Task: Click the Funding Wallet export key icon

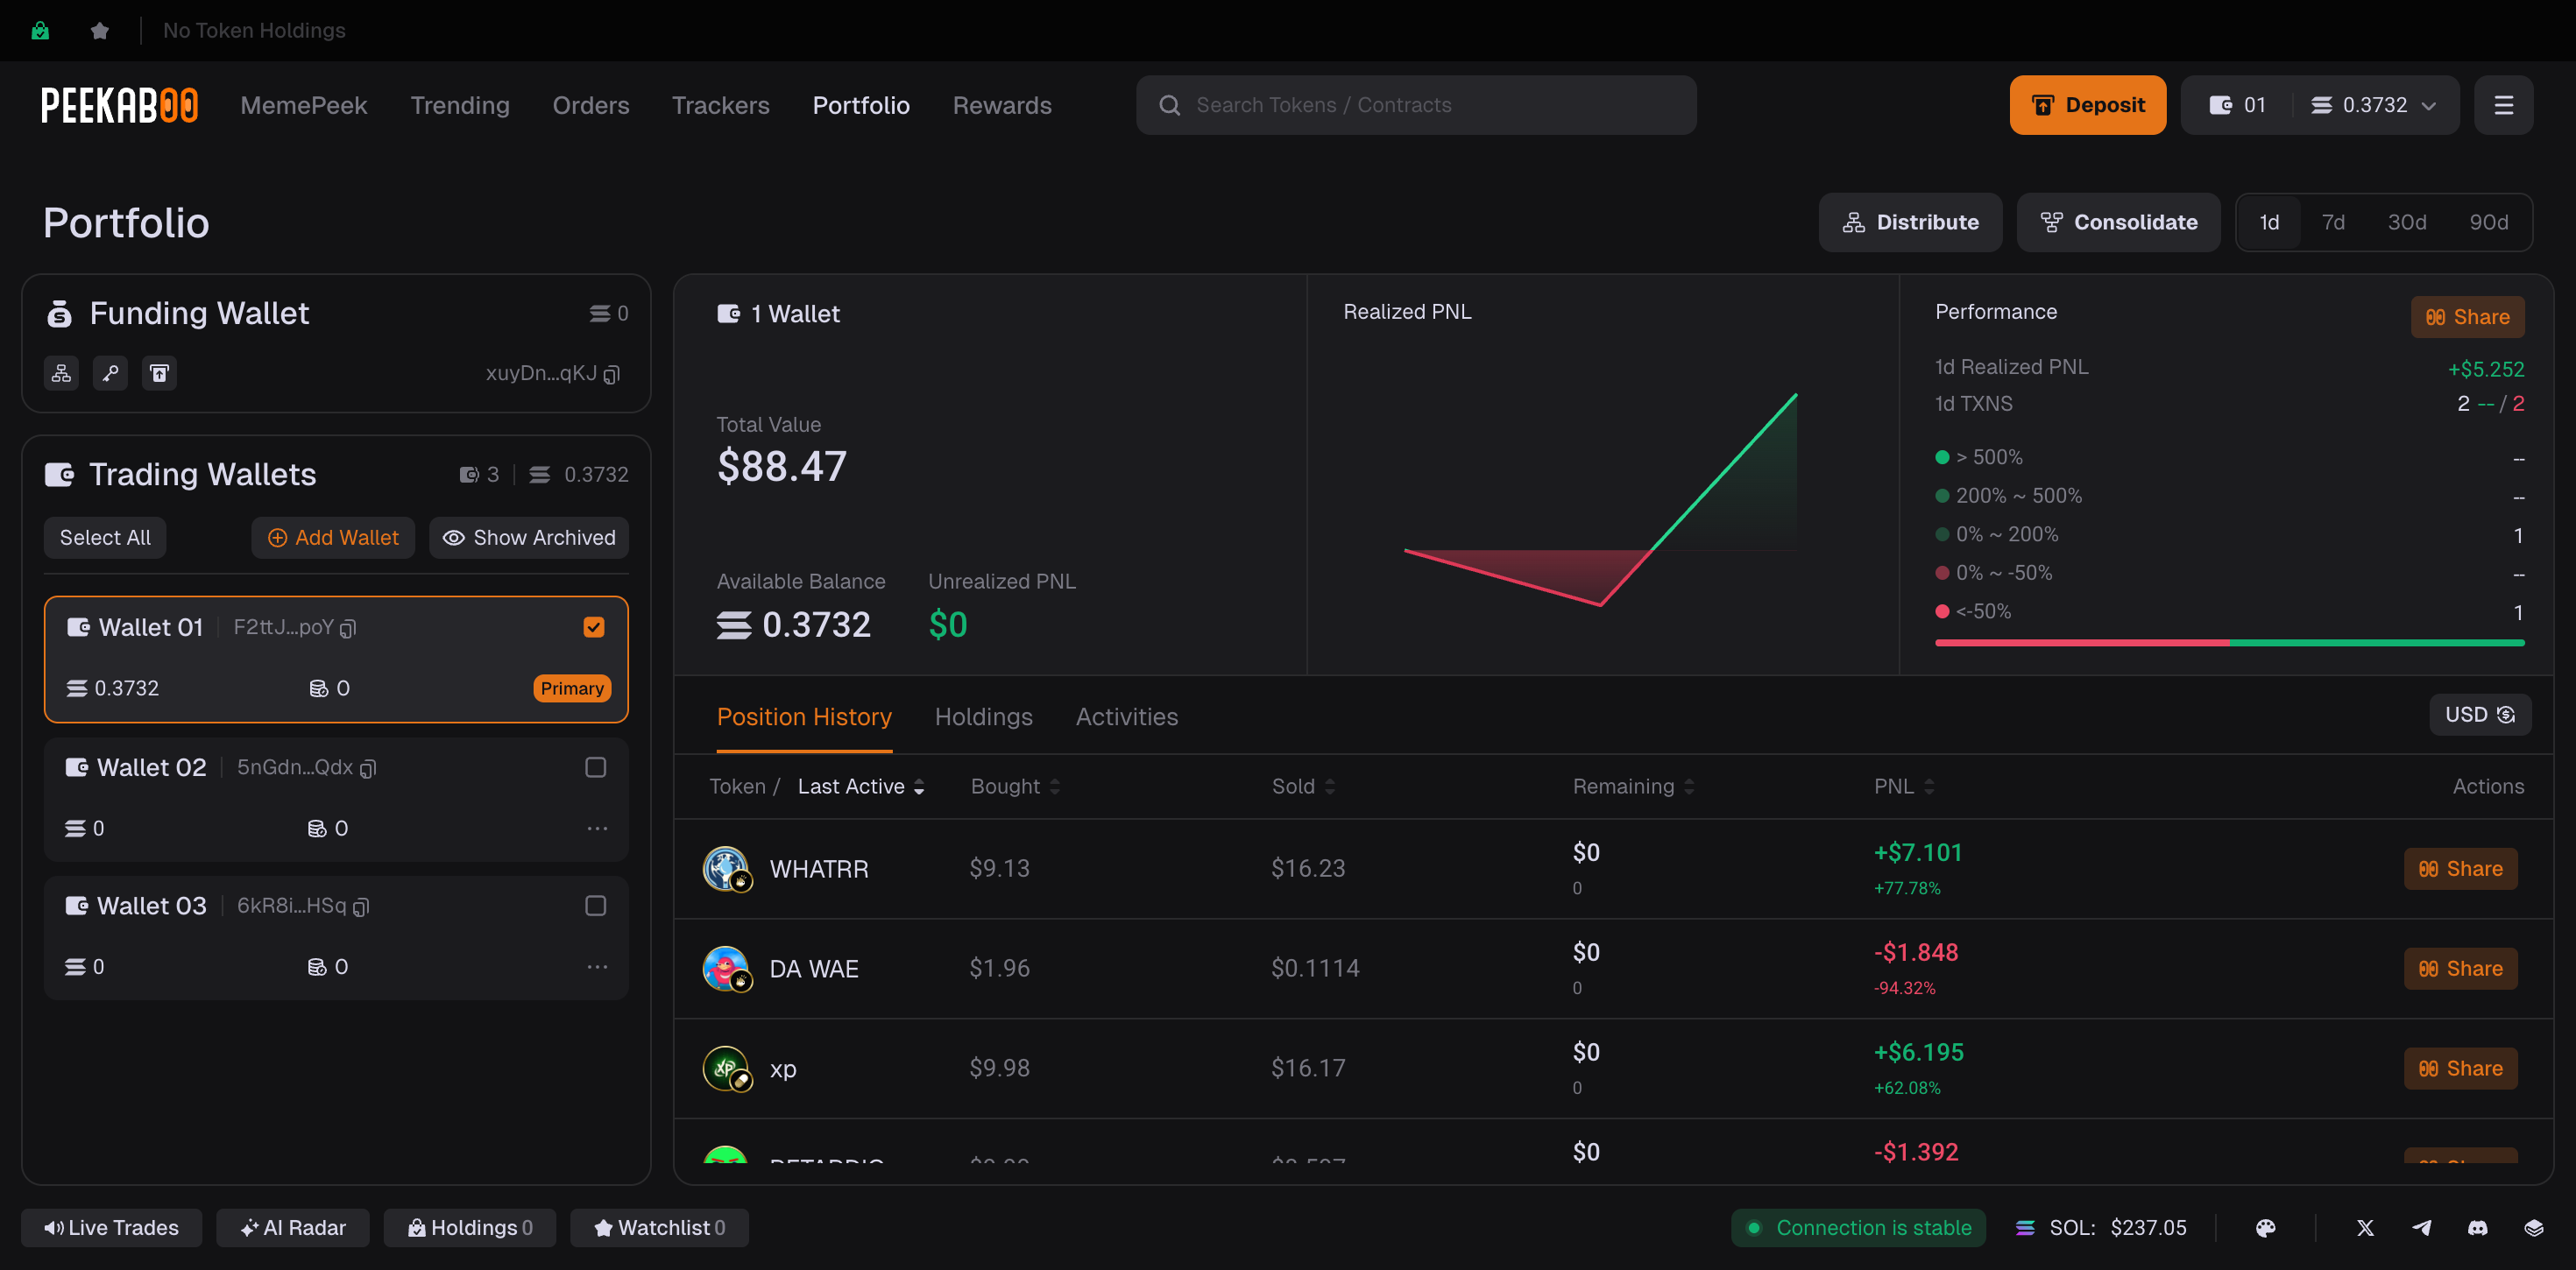Action: [x=110, y=373]
